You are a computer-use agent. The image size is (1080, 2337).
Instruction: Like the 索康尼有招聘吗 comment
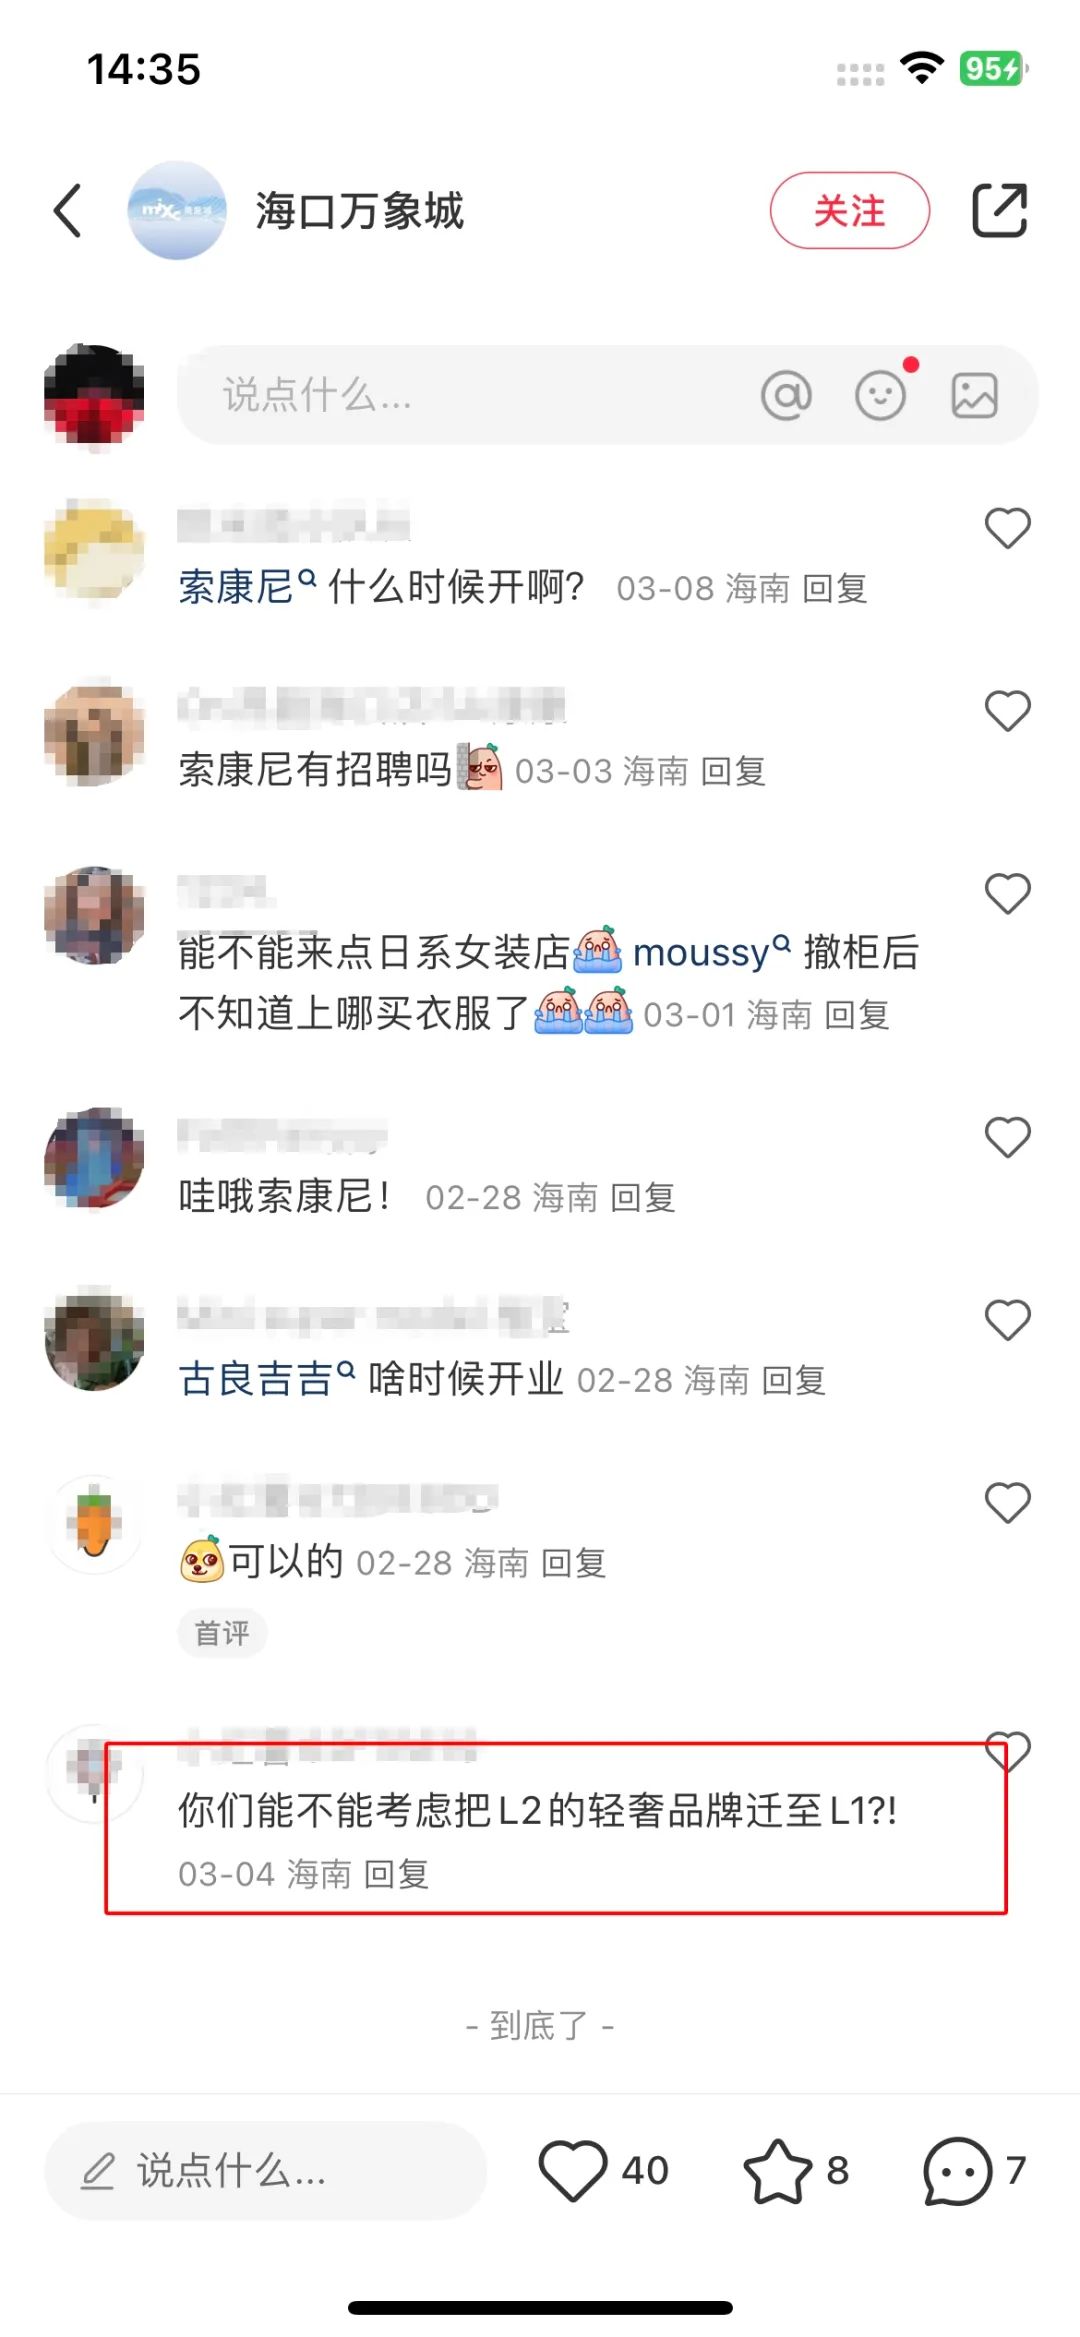[x=1007, y=711]
